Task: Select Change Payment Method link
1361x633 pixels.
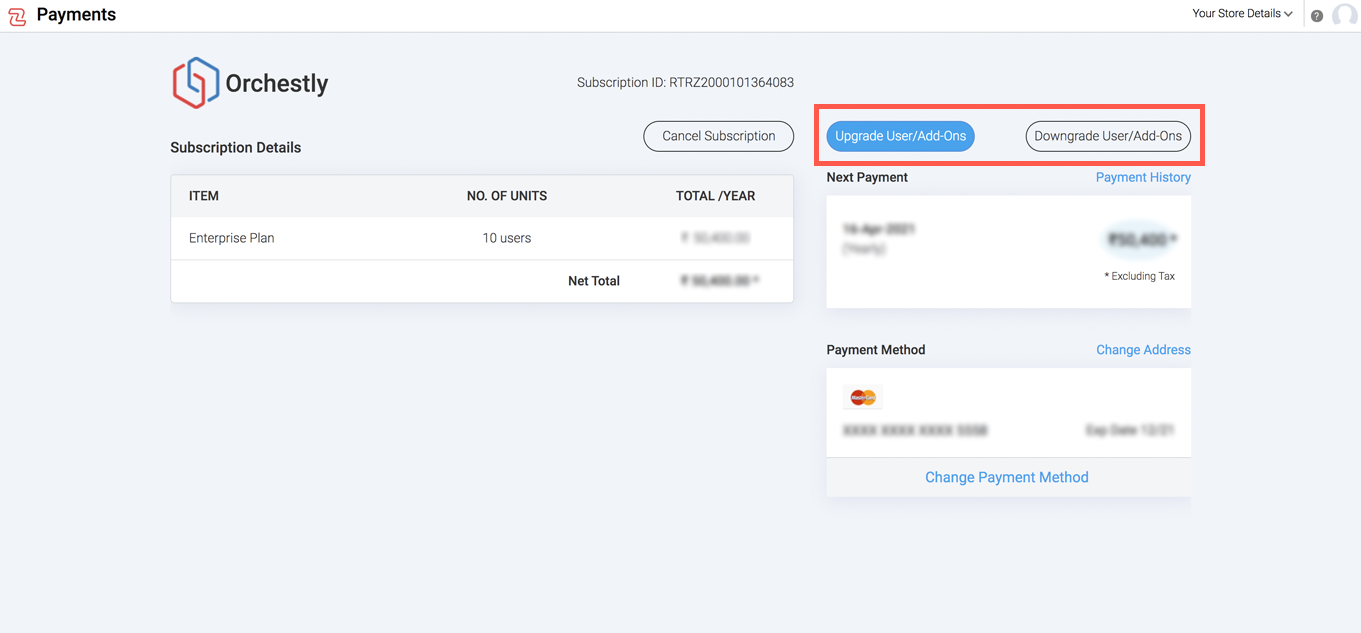Action: [x=1006, y=477]
